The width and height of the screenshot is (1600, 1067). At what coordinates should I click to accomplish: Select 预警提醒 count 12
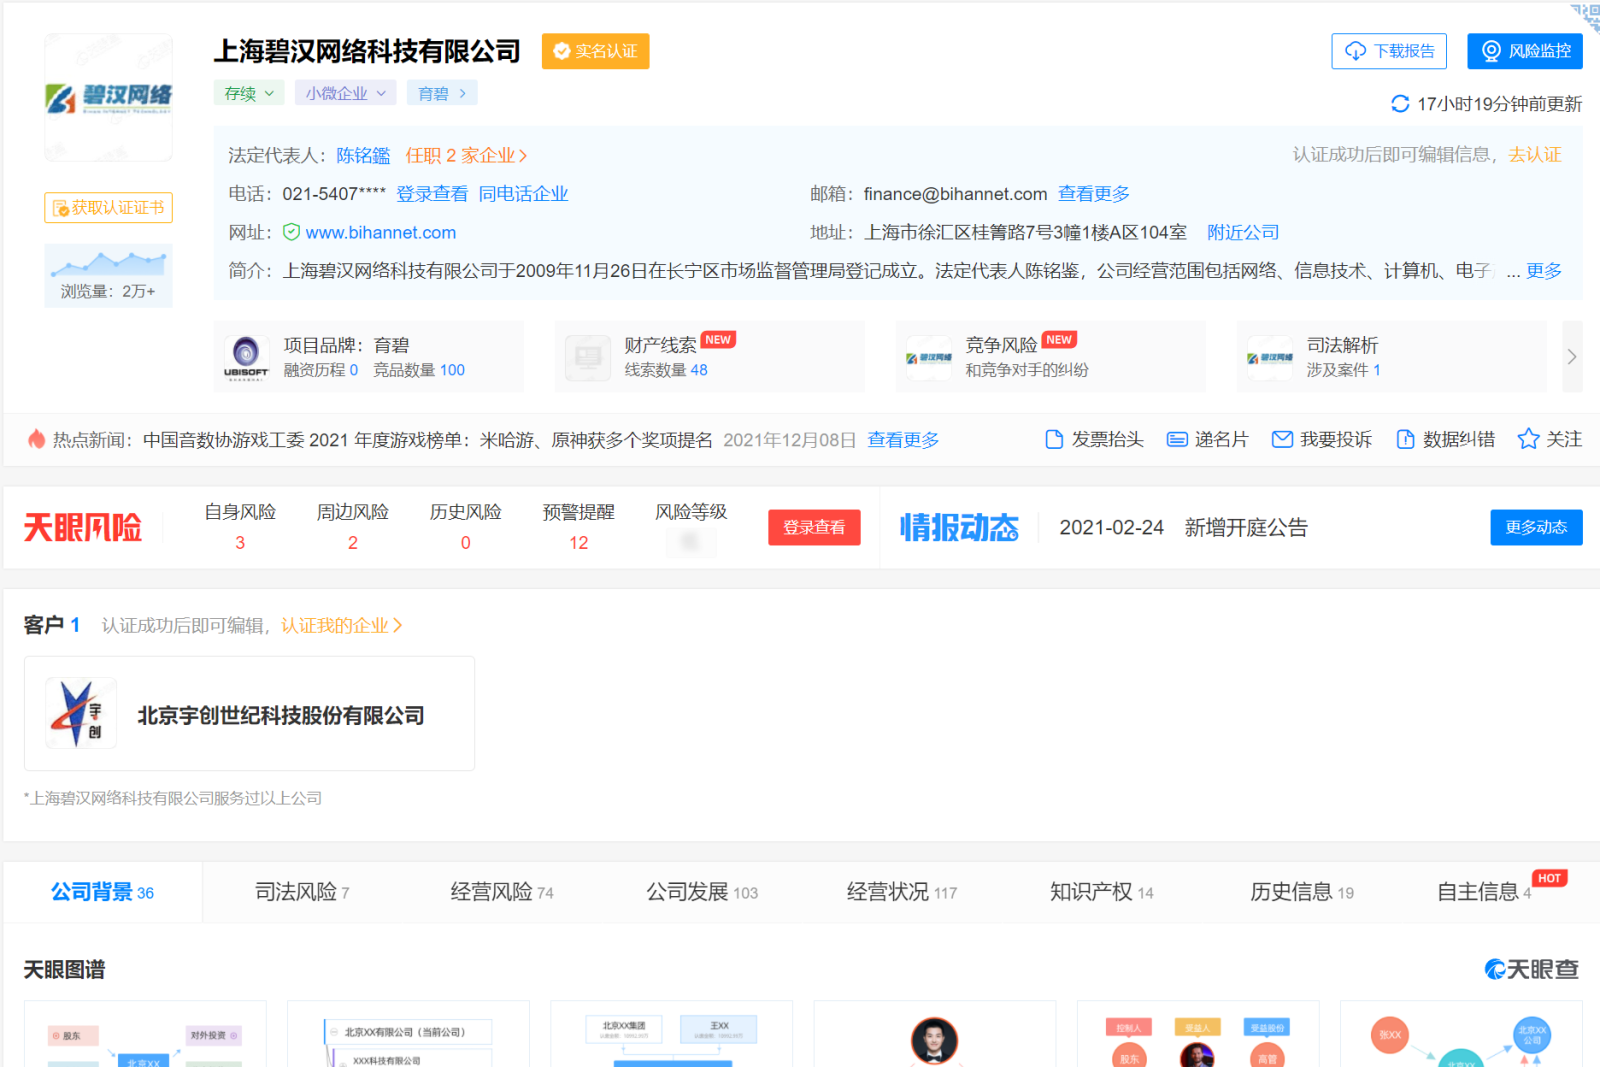tap(579, 543)
